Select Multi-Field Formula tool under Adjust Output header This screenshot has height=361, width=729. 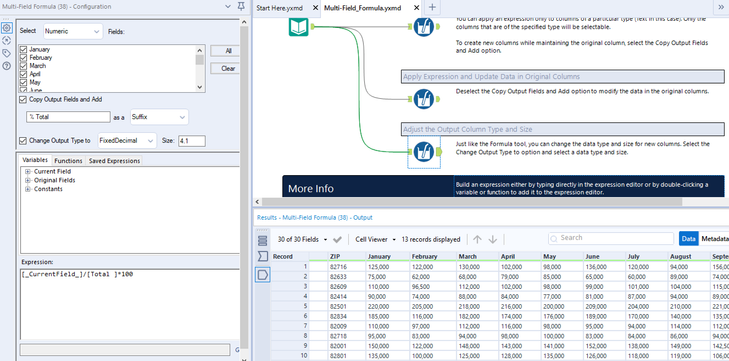[x=424, y=152]
